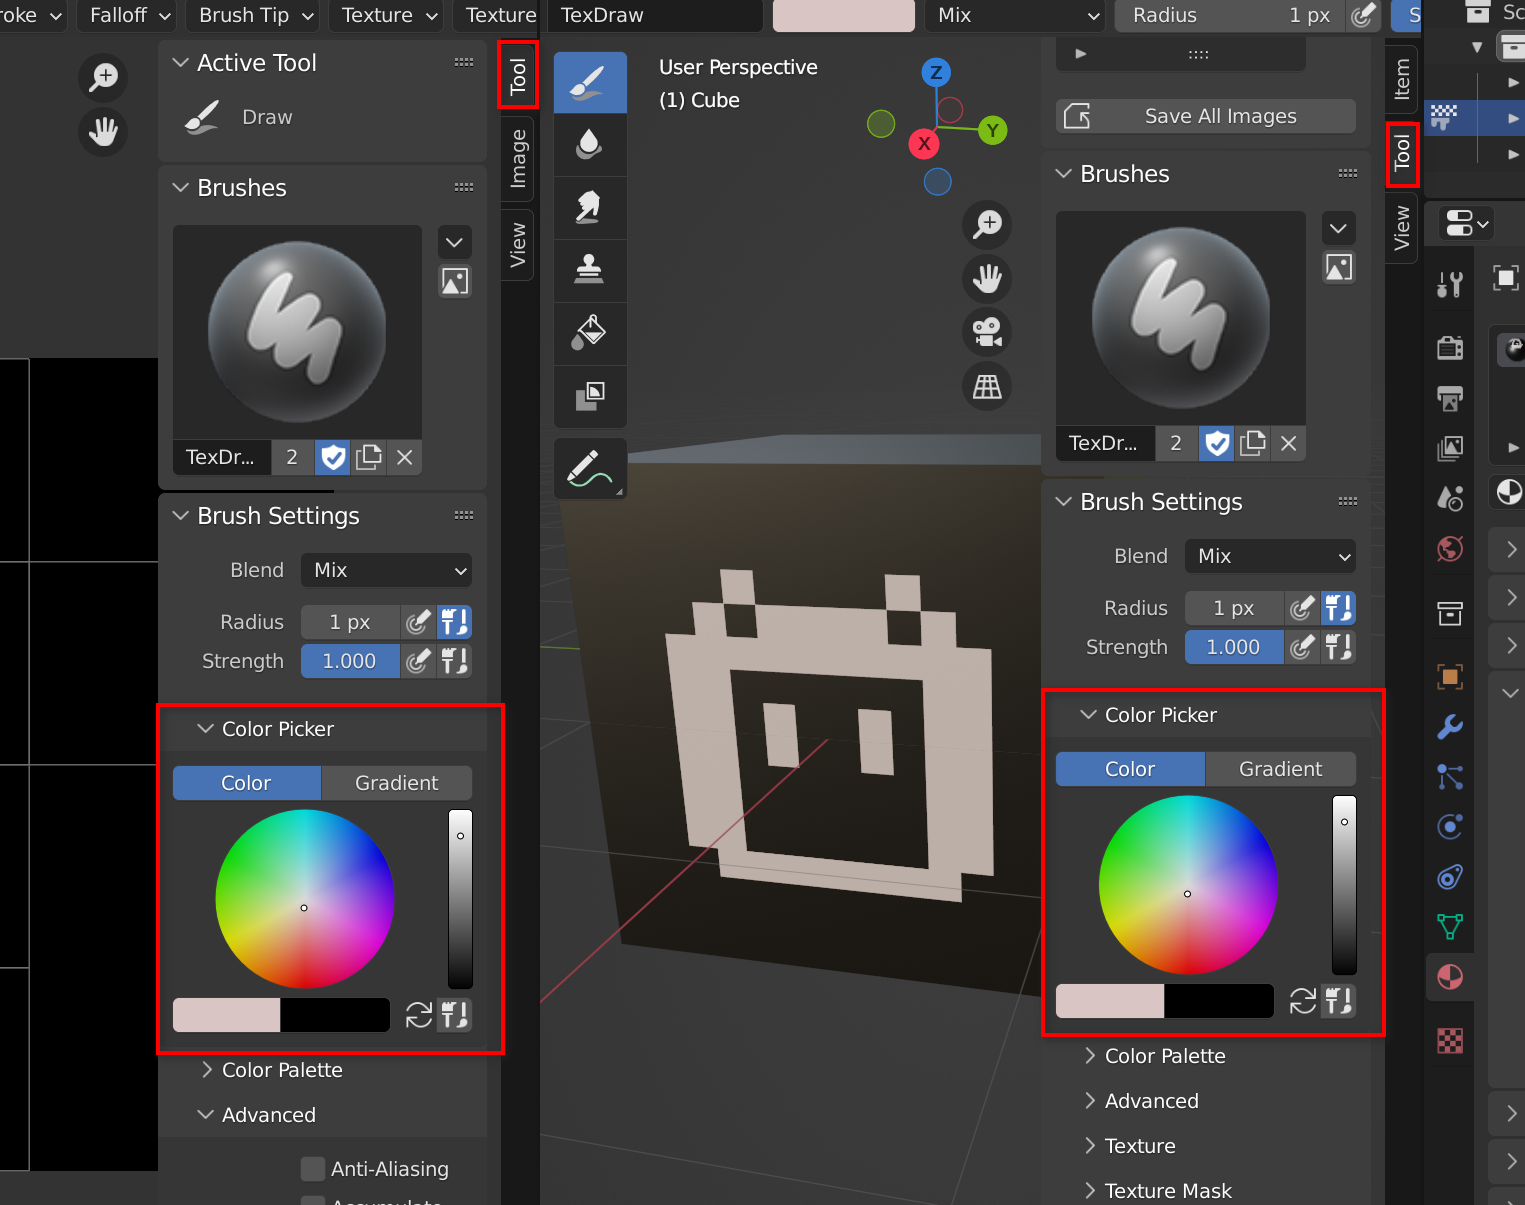This screenshot has width=1525, height=1205.
Task: Select the Annotate tool in viewport toolbar
Action: coord(590,468)
